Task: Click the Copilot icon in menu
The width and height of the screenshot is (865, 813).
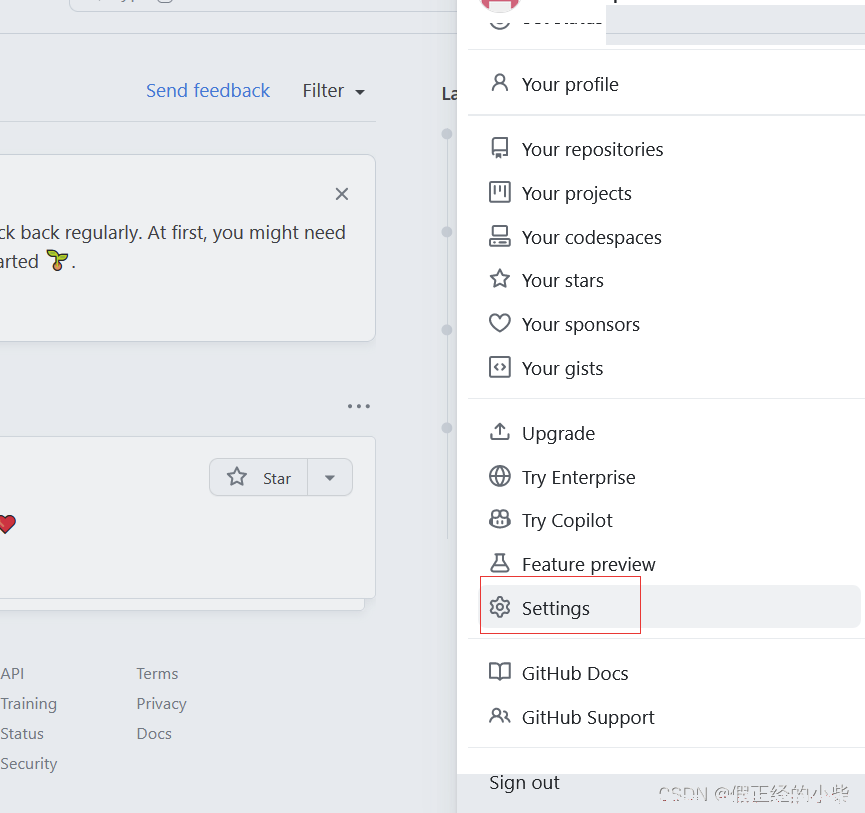Action: 499,520
